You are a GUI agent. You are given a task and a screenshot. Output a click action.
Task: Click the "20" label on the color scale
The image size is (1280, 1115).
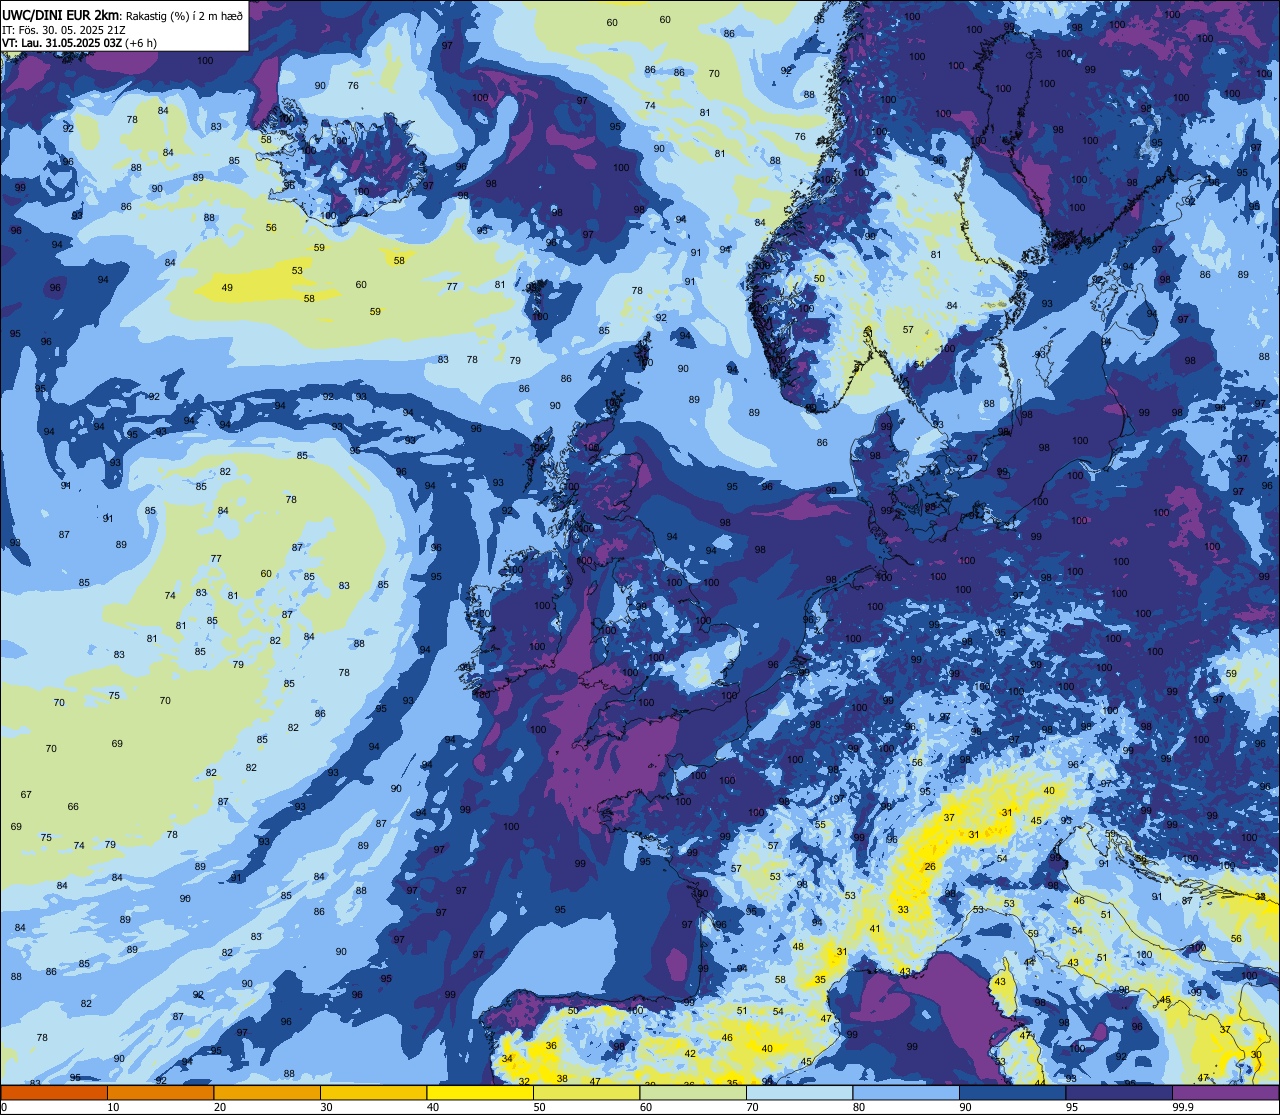pos(220,1107)
